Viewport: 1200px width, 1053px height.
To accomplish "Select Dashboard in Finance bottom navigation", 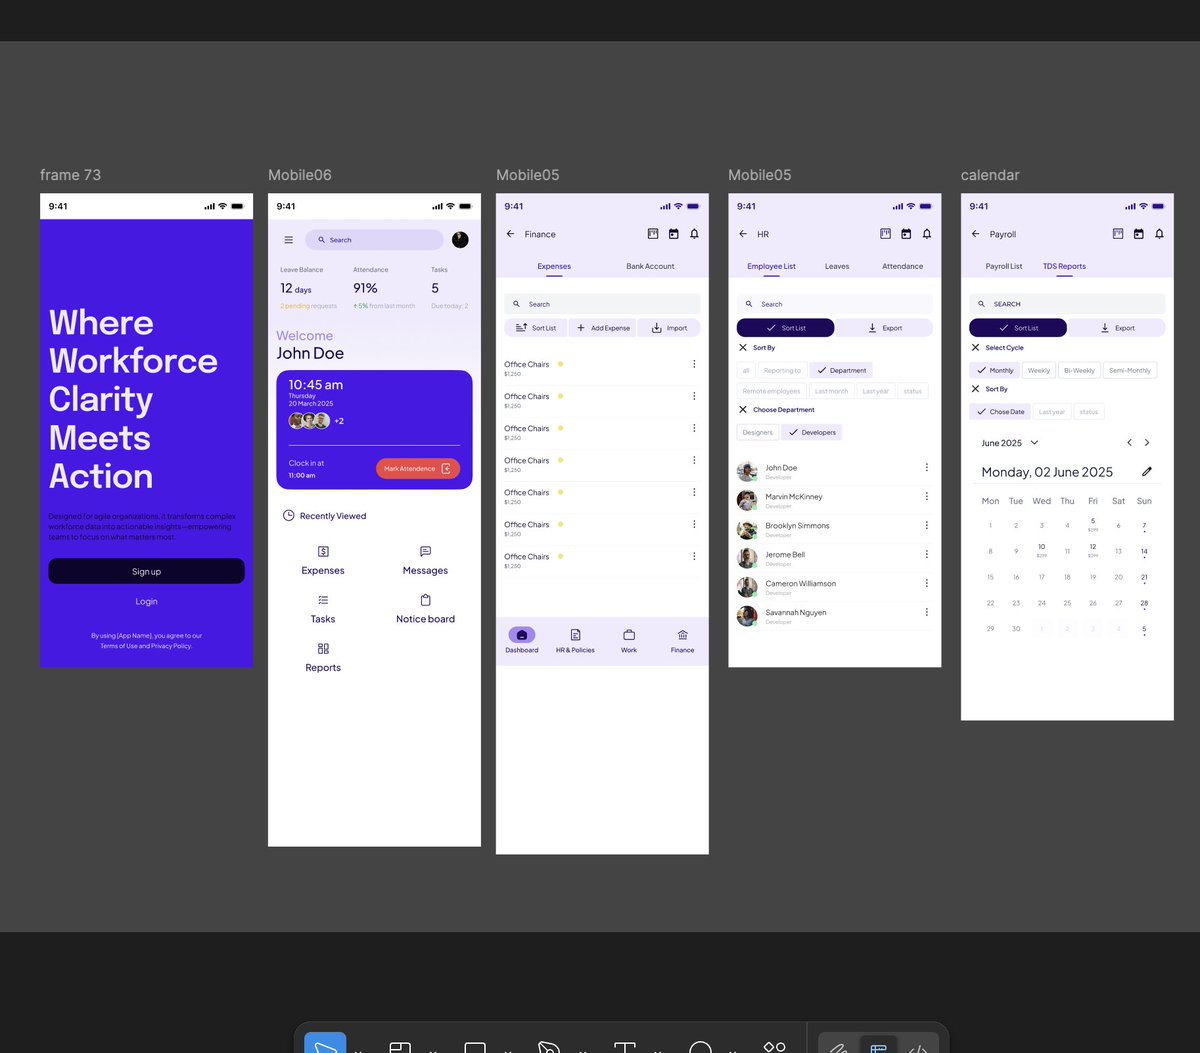I will (x=522, y=640).
